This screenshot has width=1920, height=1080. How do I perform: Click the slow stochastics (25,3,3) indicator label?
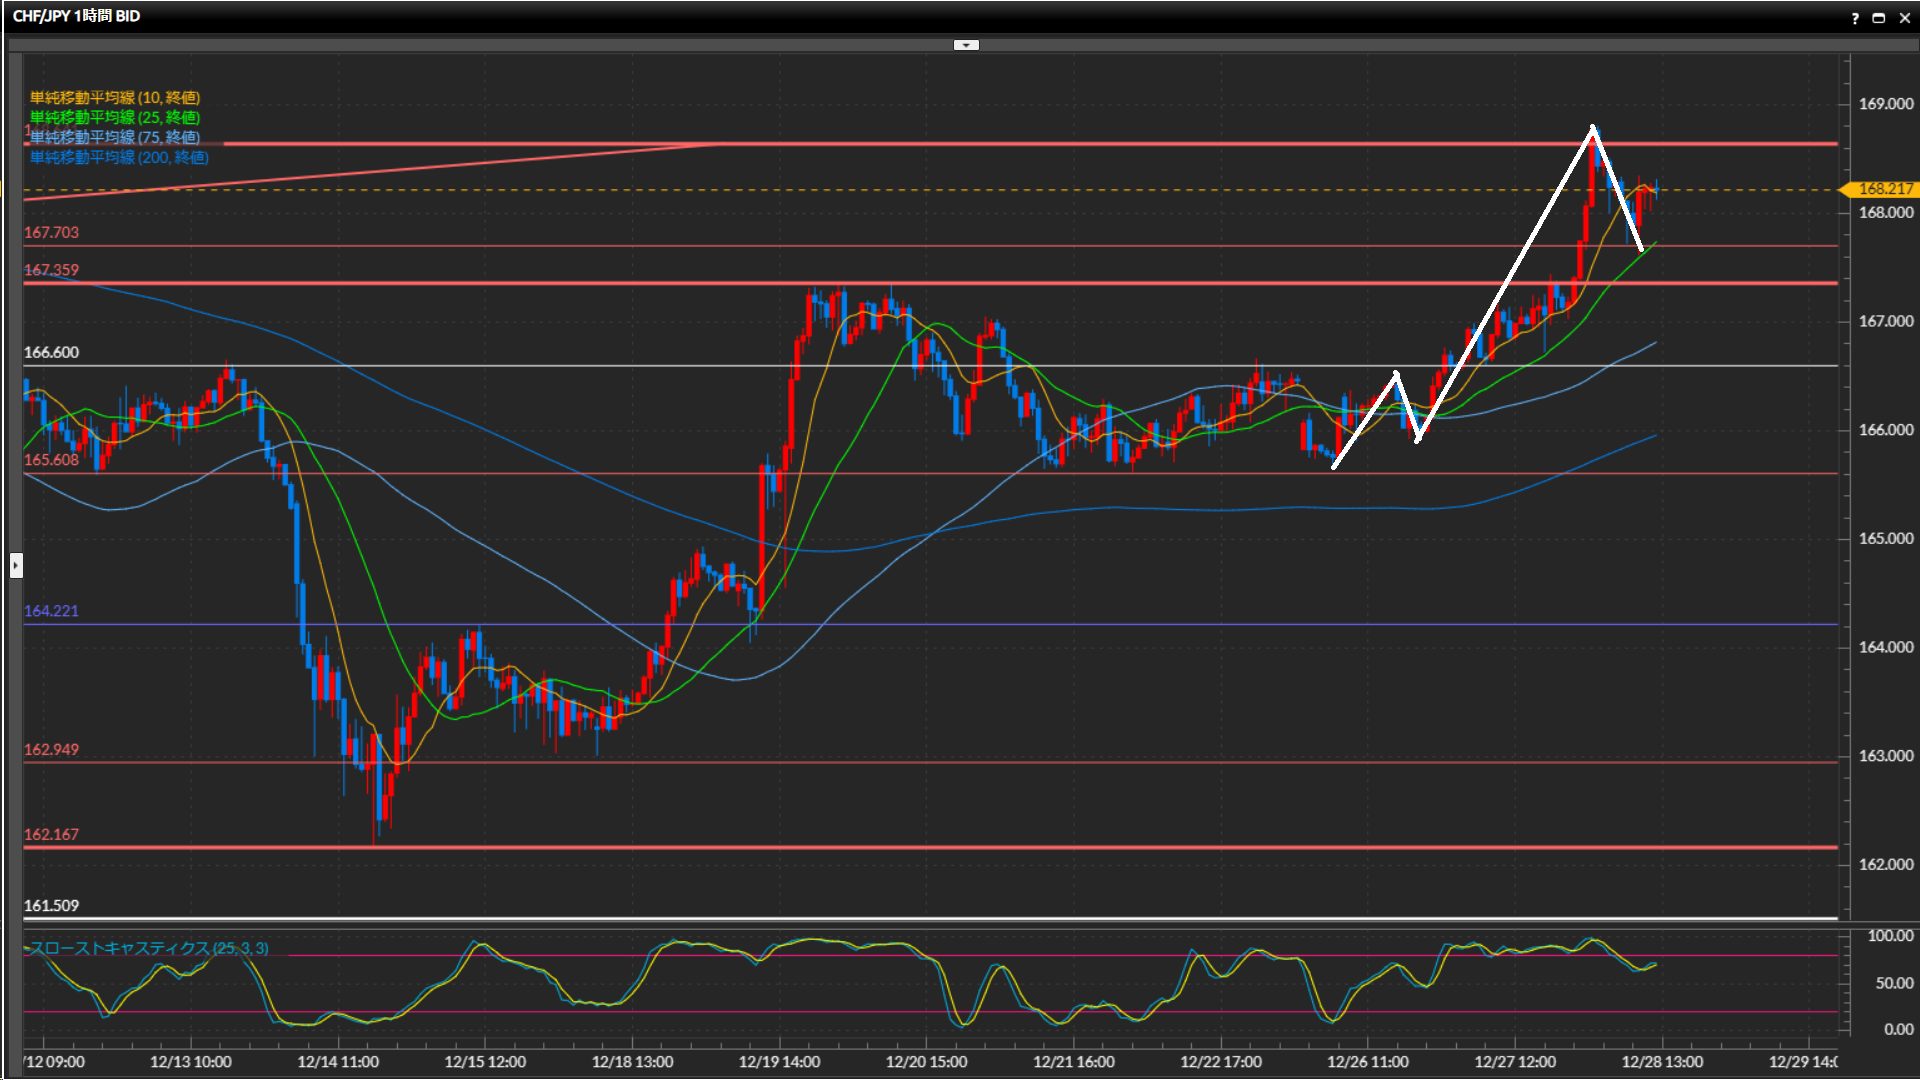[148, 948]
